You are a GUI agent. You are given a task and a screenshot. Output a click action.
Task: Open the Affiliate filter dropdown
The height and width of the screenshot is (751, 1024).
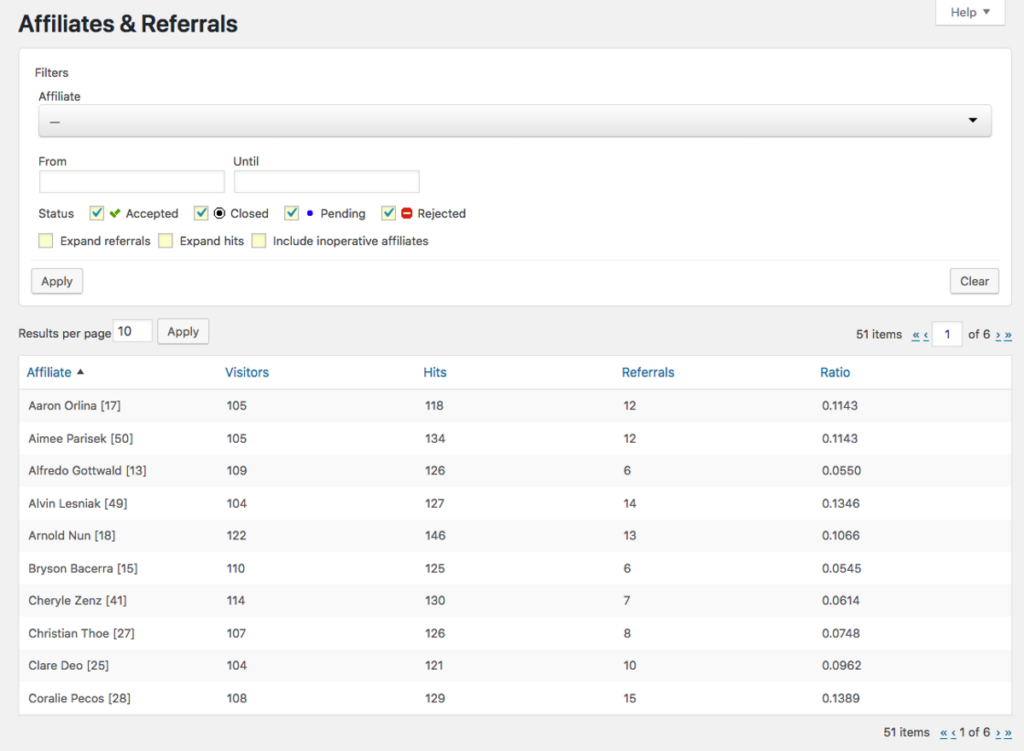click(515, 121)
